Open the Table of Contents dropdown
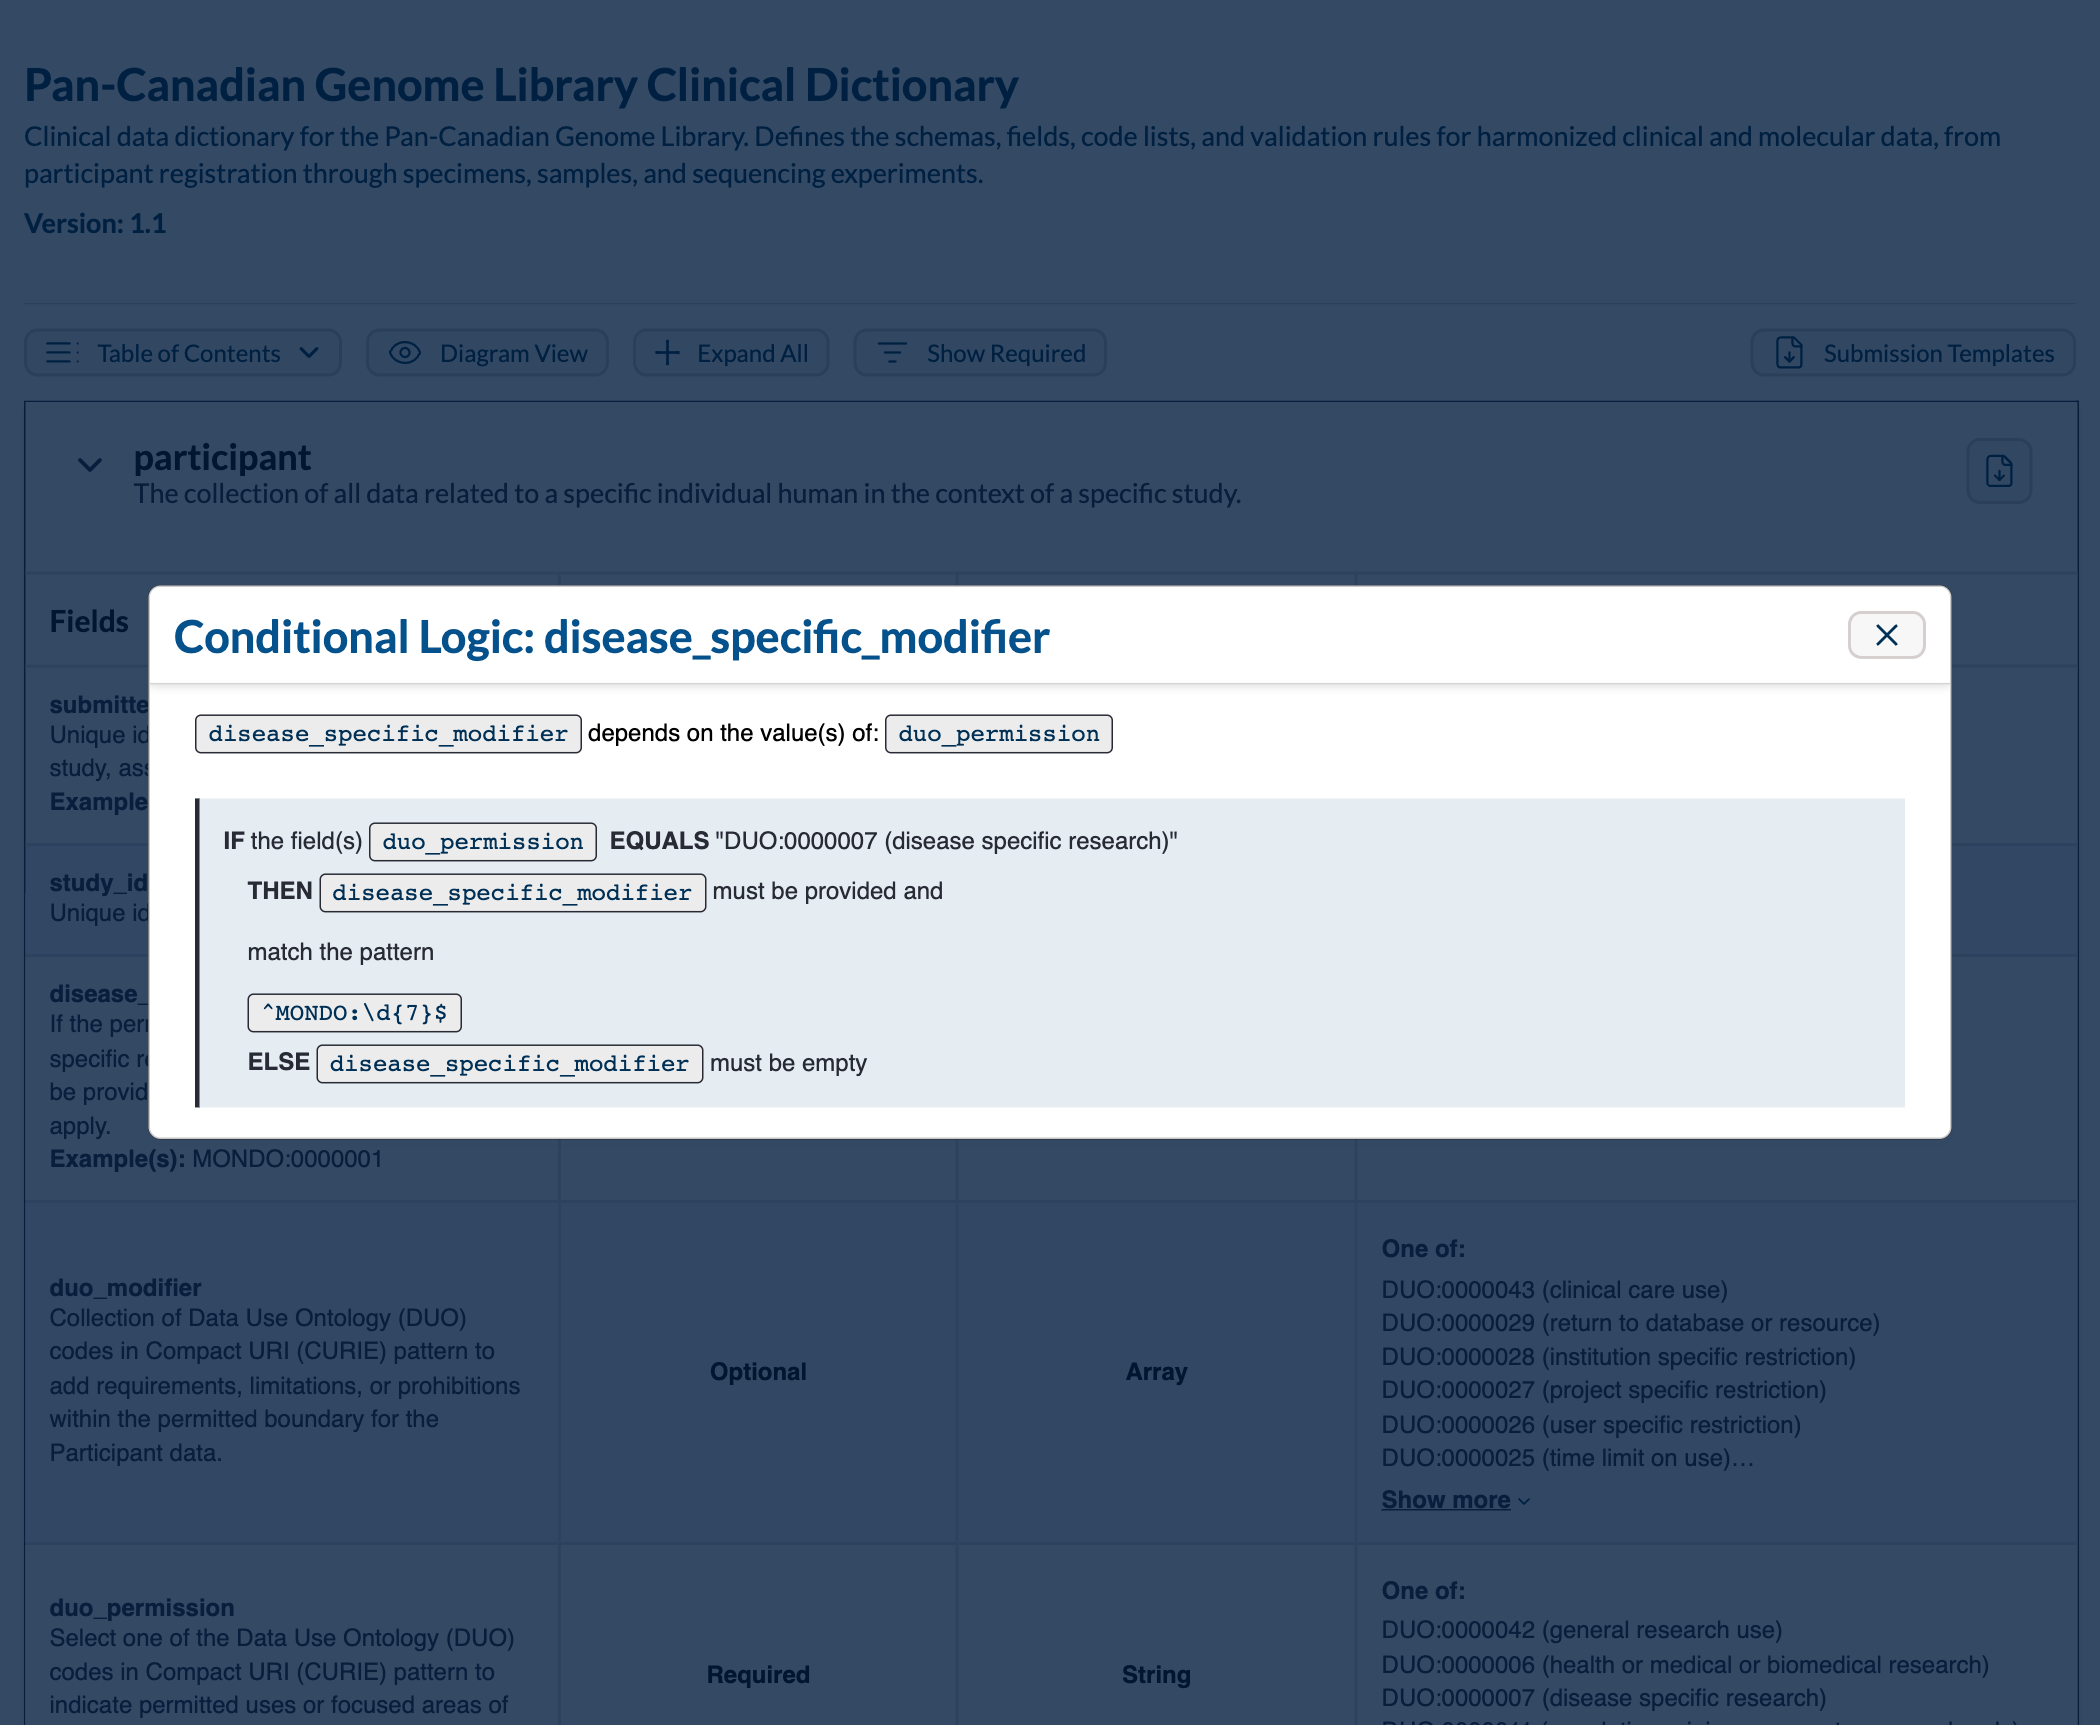The height and width of the screenshot is (1725, 2100). pos(183,353)
